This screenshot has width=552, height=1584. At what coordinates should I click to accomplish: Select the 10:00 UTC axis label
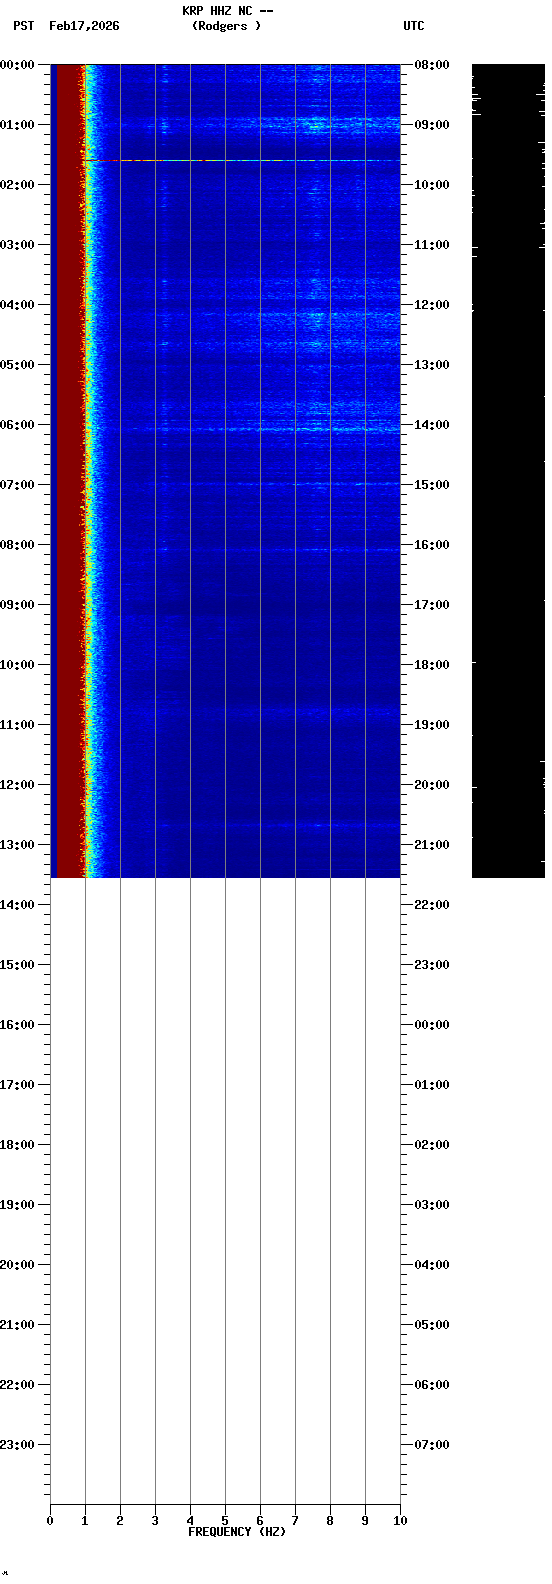pos(432,185)
